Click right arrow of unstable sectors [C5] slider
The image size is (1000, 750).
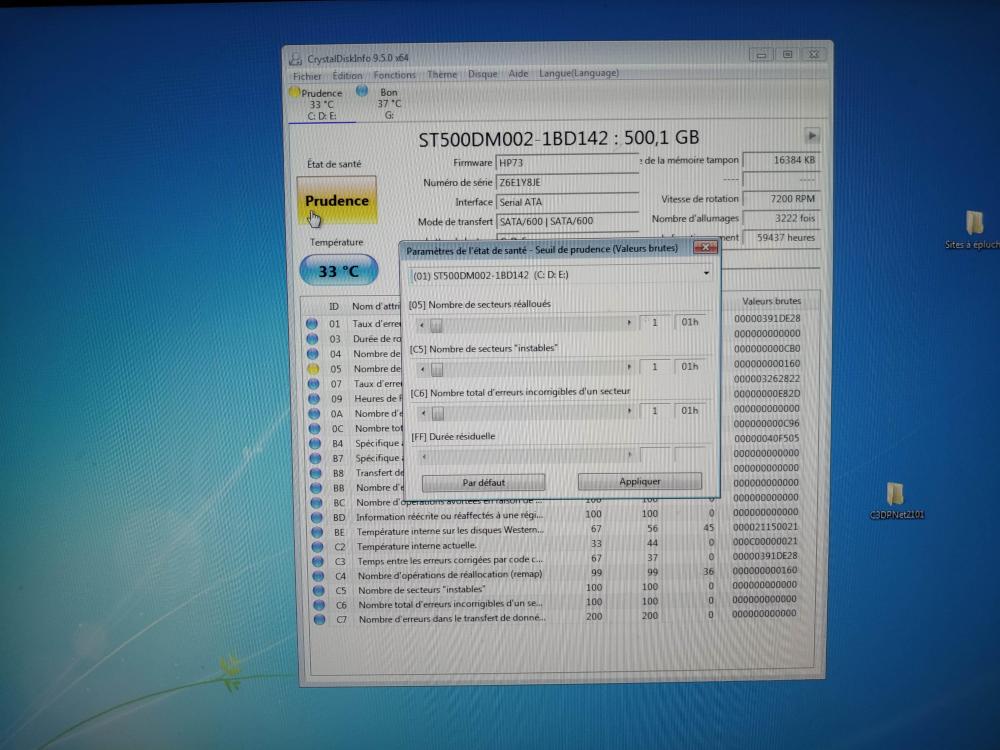(629, 367)
